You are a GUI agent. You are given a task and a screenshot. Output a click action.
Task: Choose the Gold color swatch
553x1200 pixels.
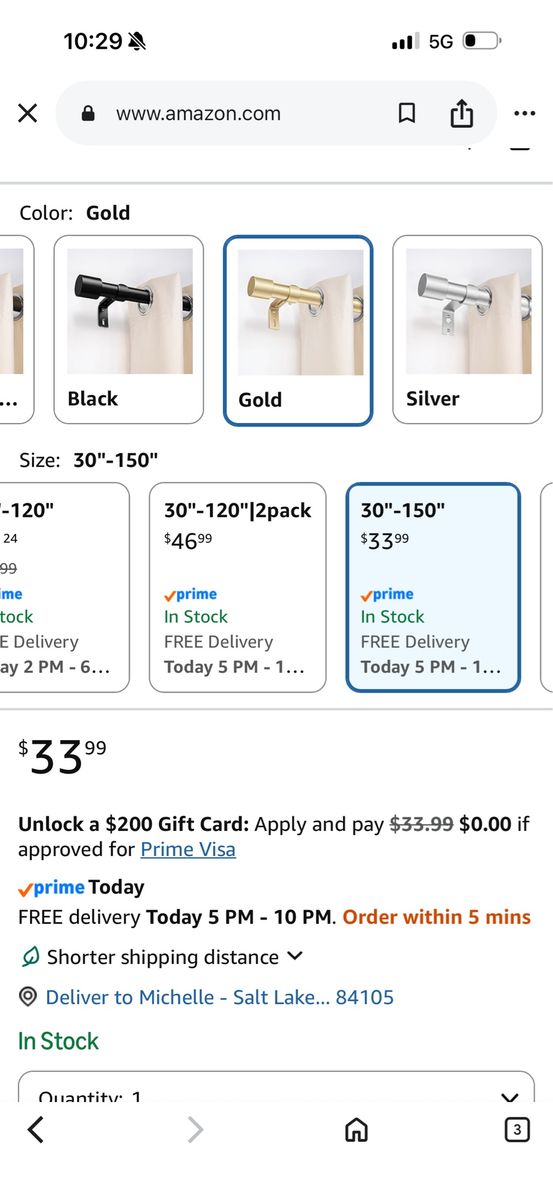pos(298,331)
